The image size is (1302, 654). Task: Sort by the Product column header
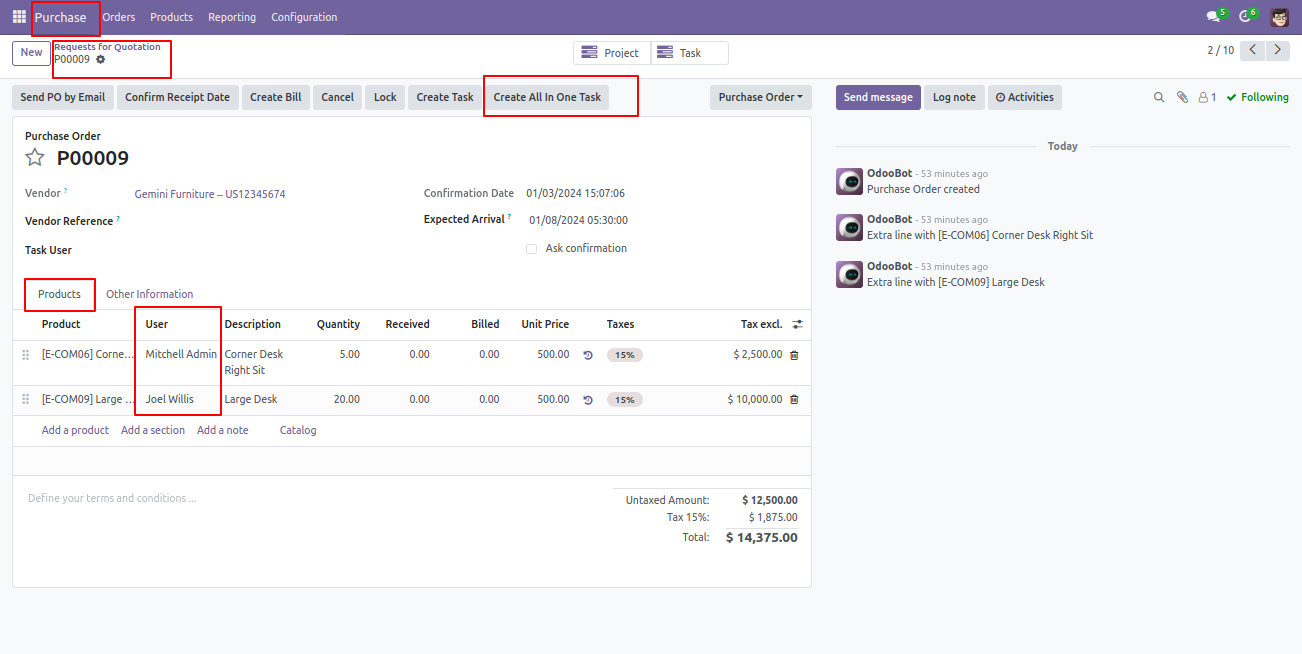point(61,324)
